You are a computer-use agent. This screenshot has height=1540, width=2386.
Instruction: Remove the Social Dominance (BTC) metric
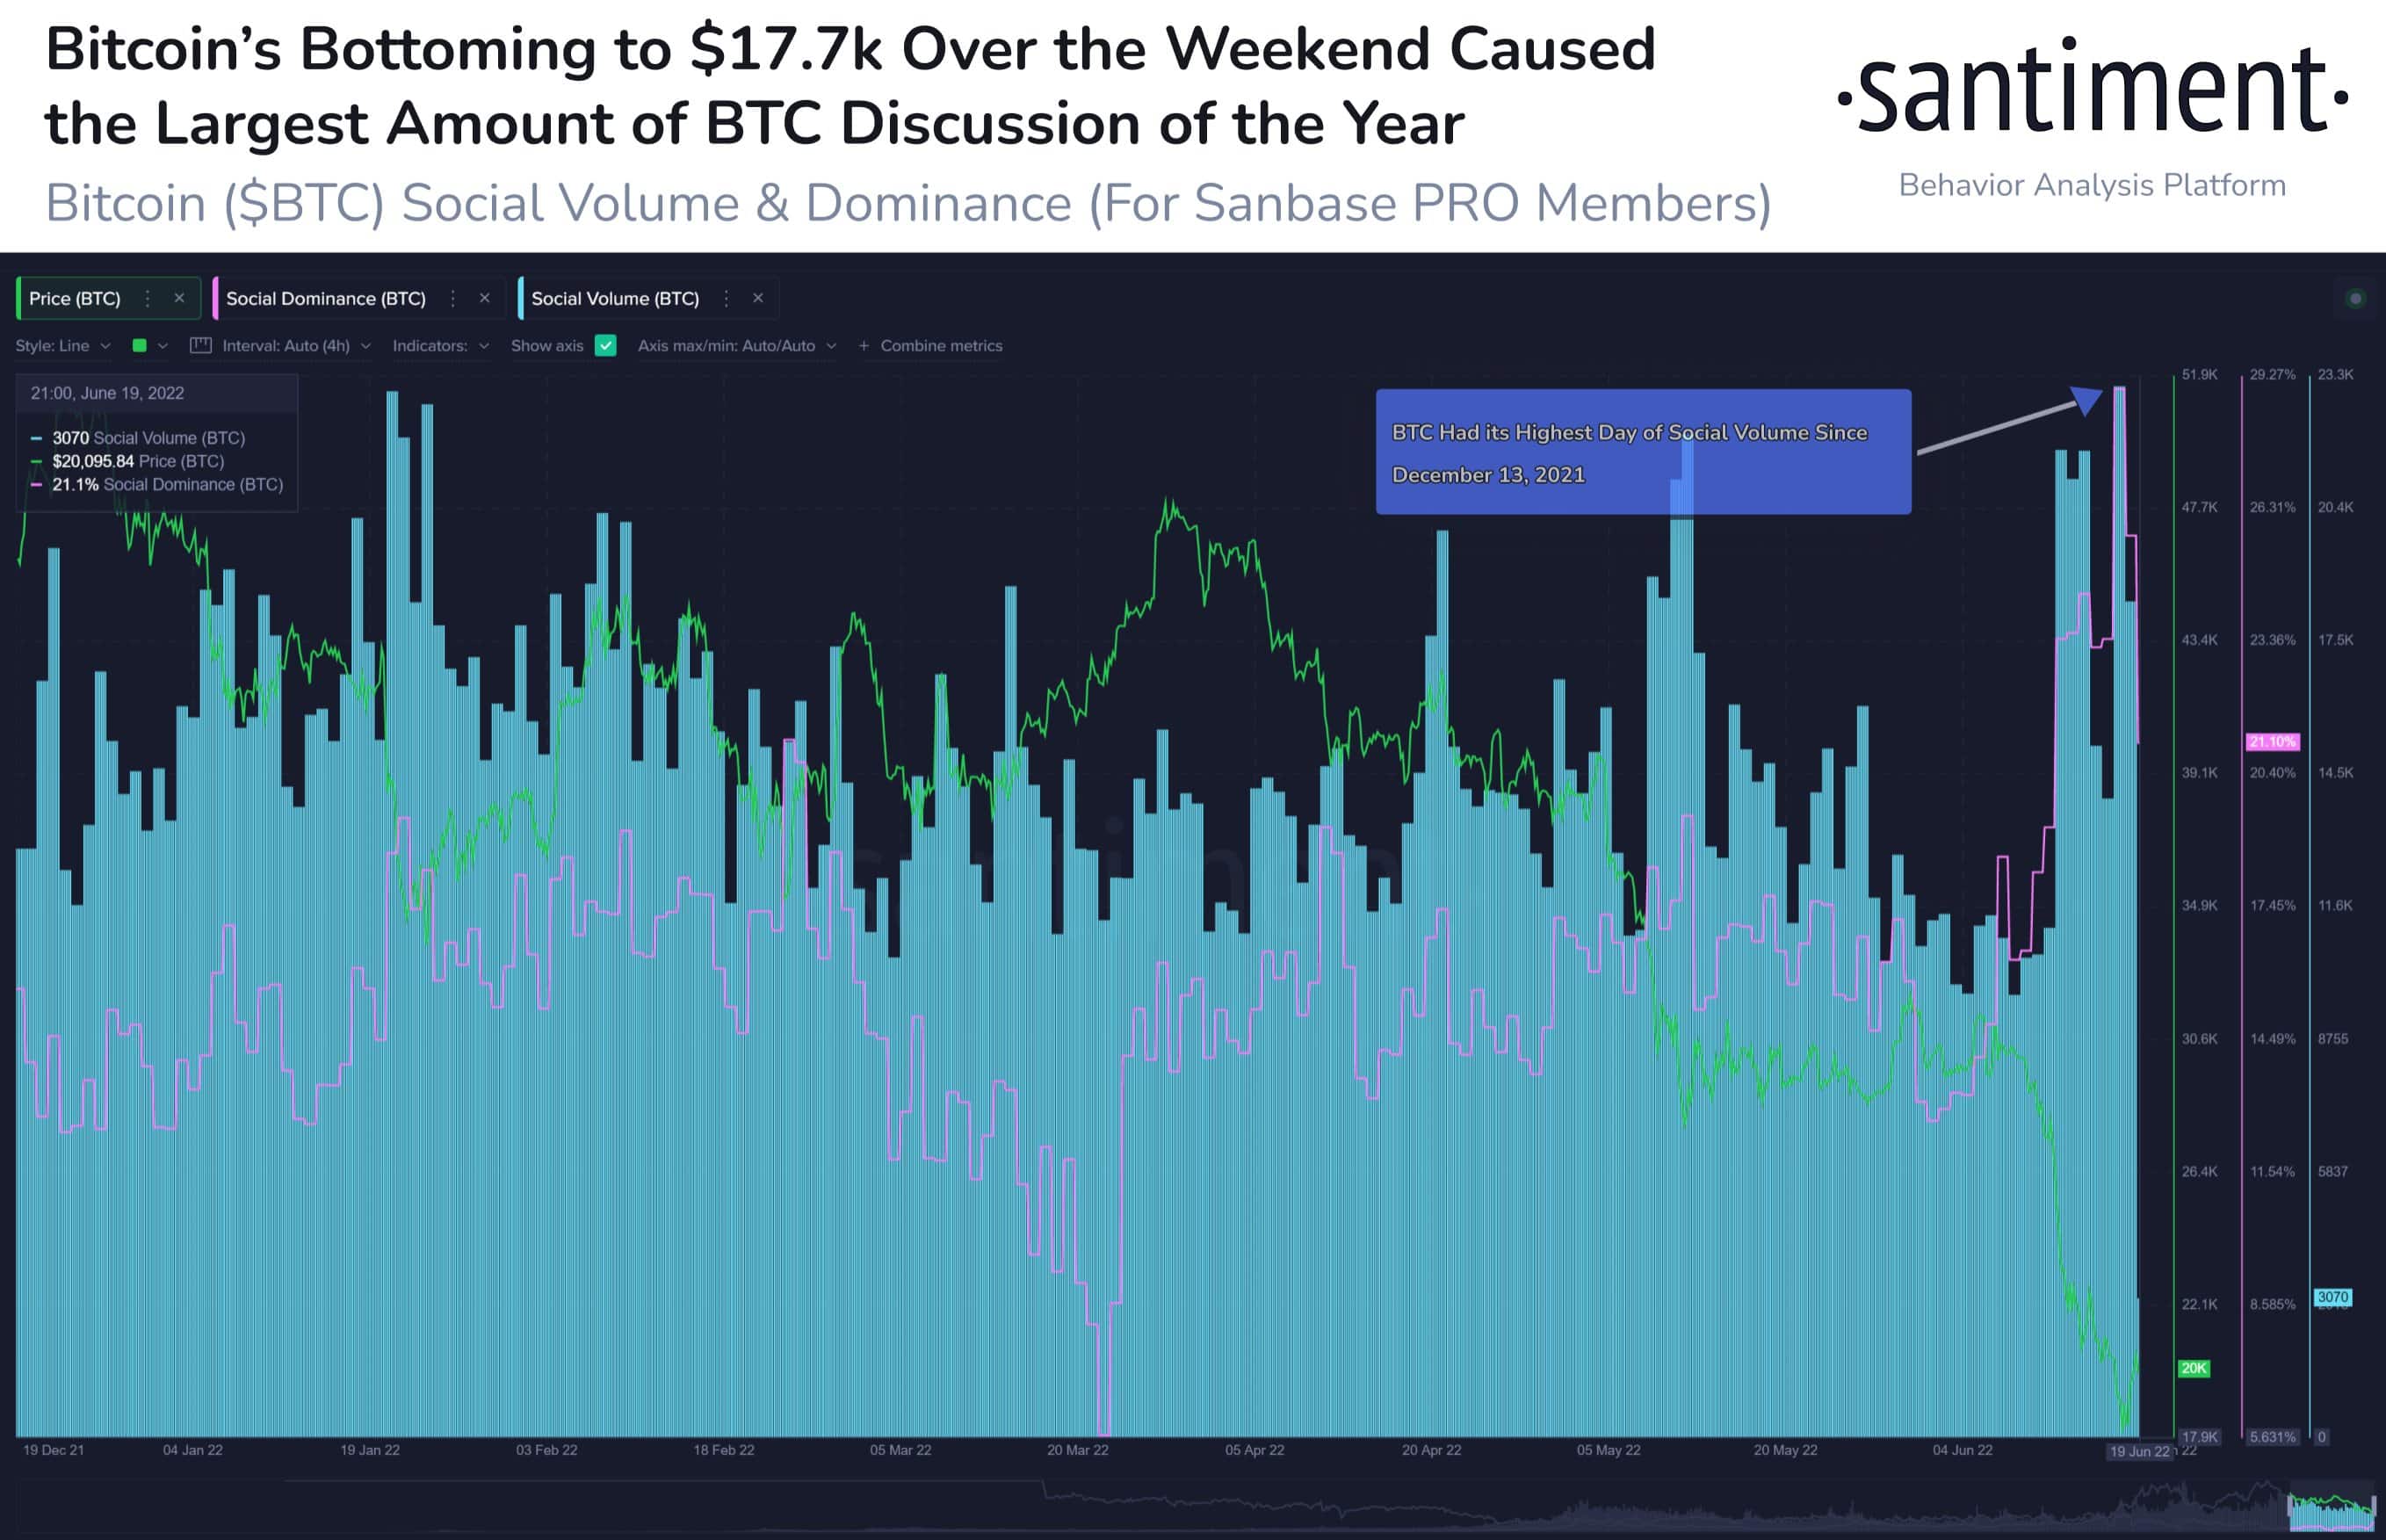485,298
